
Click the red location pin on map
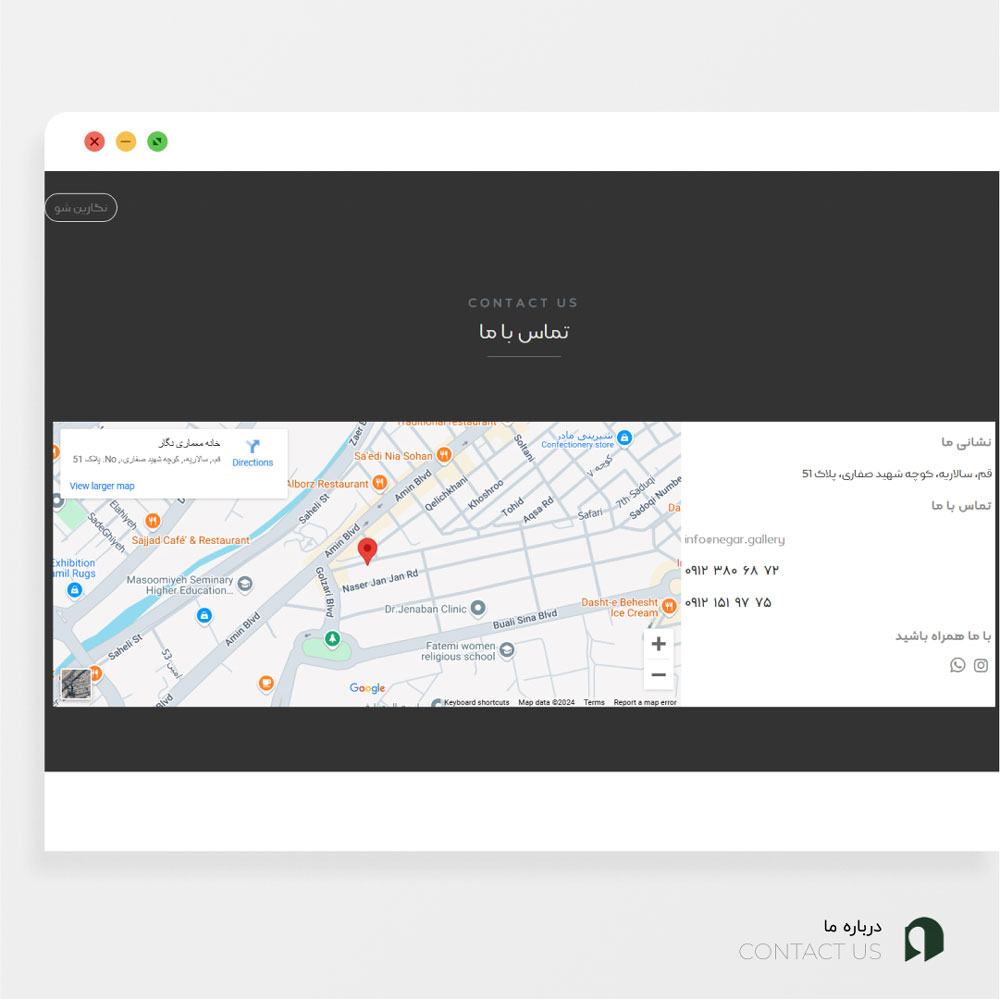pyautogui.click(x=367, y=551)
